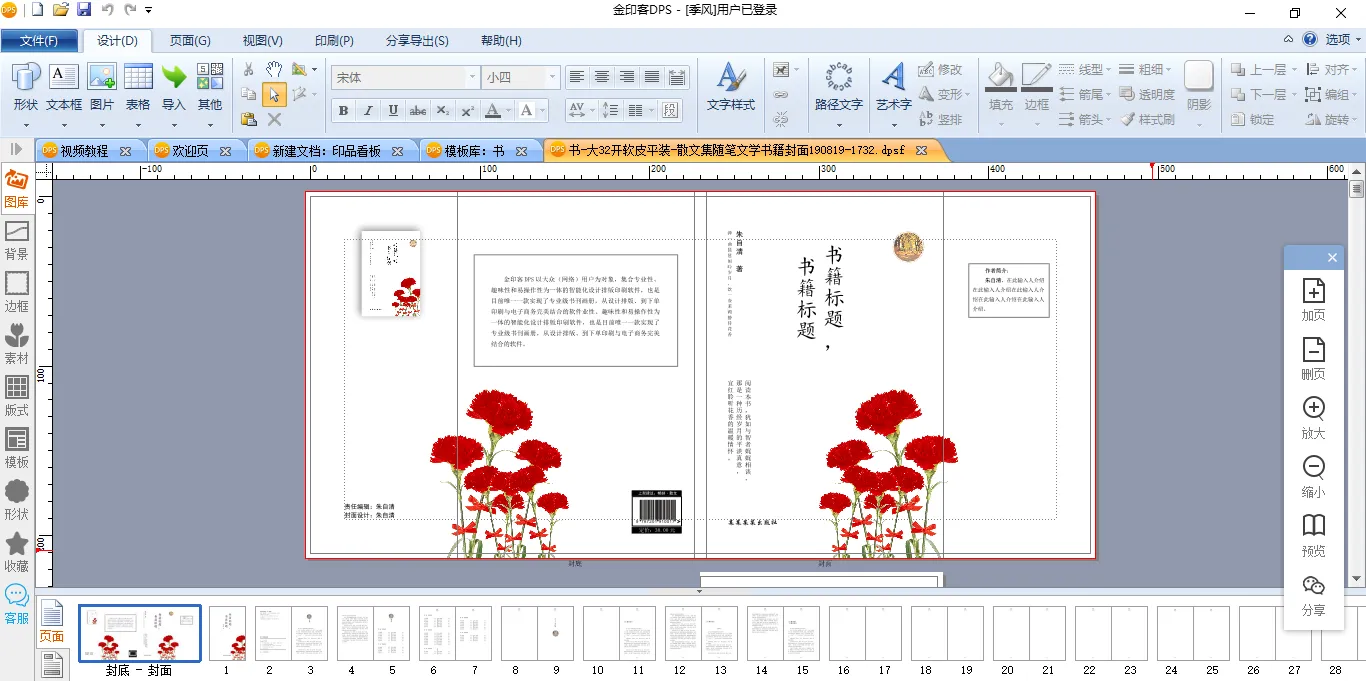Click 加页 to add a page
Screen dimensions: 1366x681
coord(1313,300)
